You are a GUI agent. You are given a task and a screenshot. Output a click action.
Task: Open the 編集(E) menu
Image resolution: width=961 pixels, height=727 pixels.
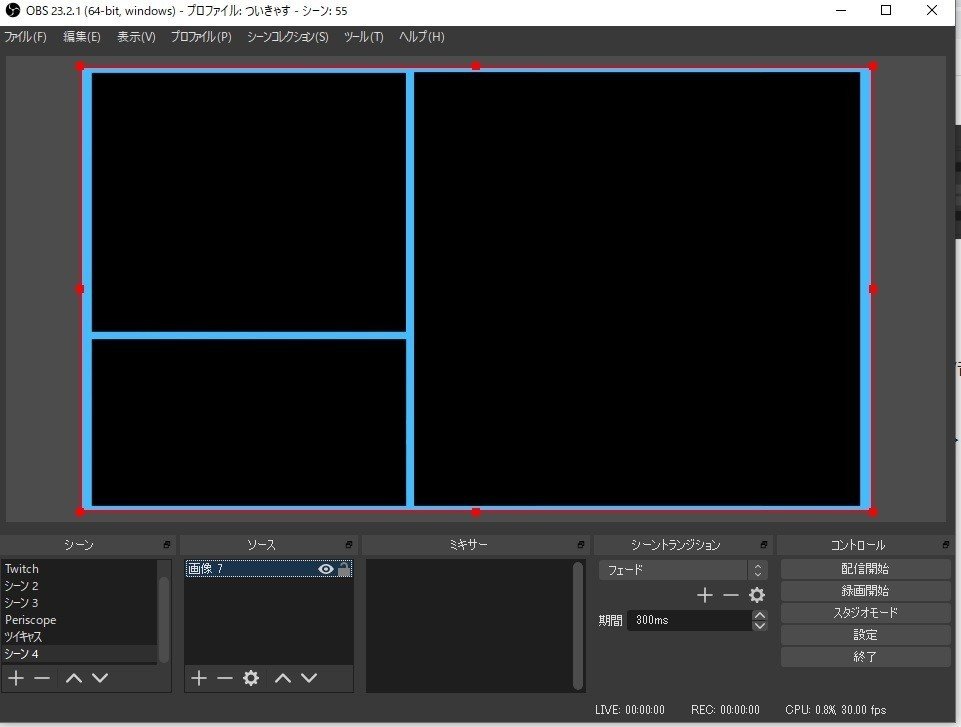point(82,37)
